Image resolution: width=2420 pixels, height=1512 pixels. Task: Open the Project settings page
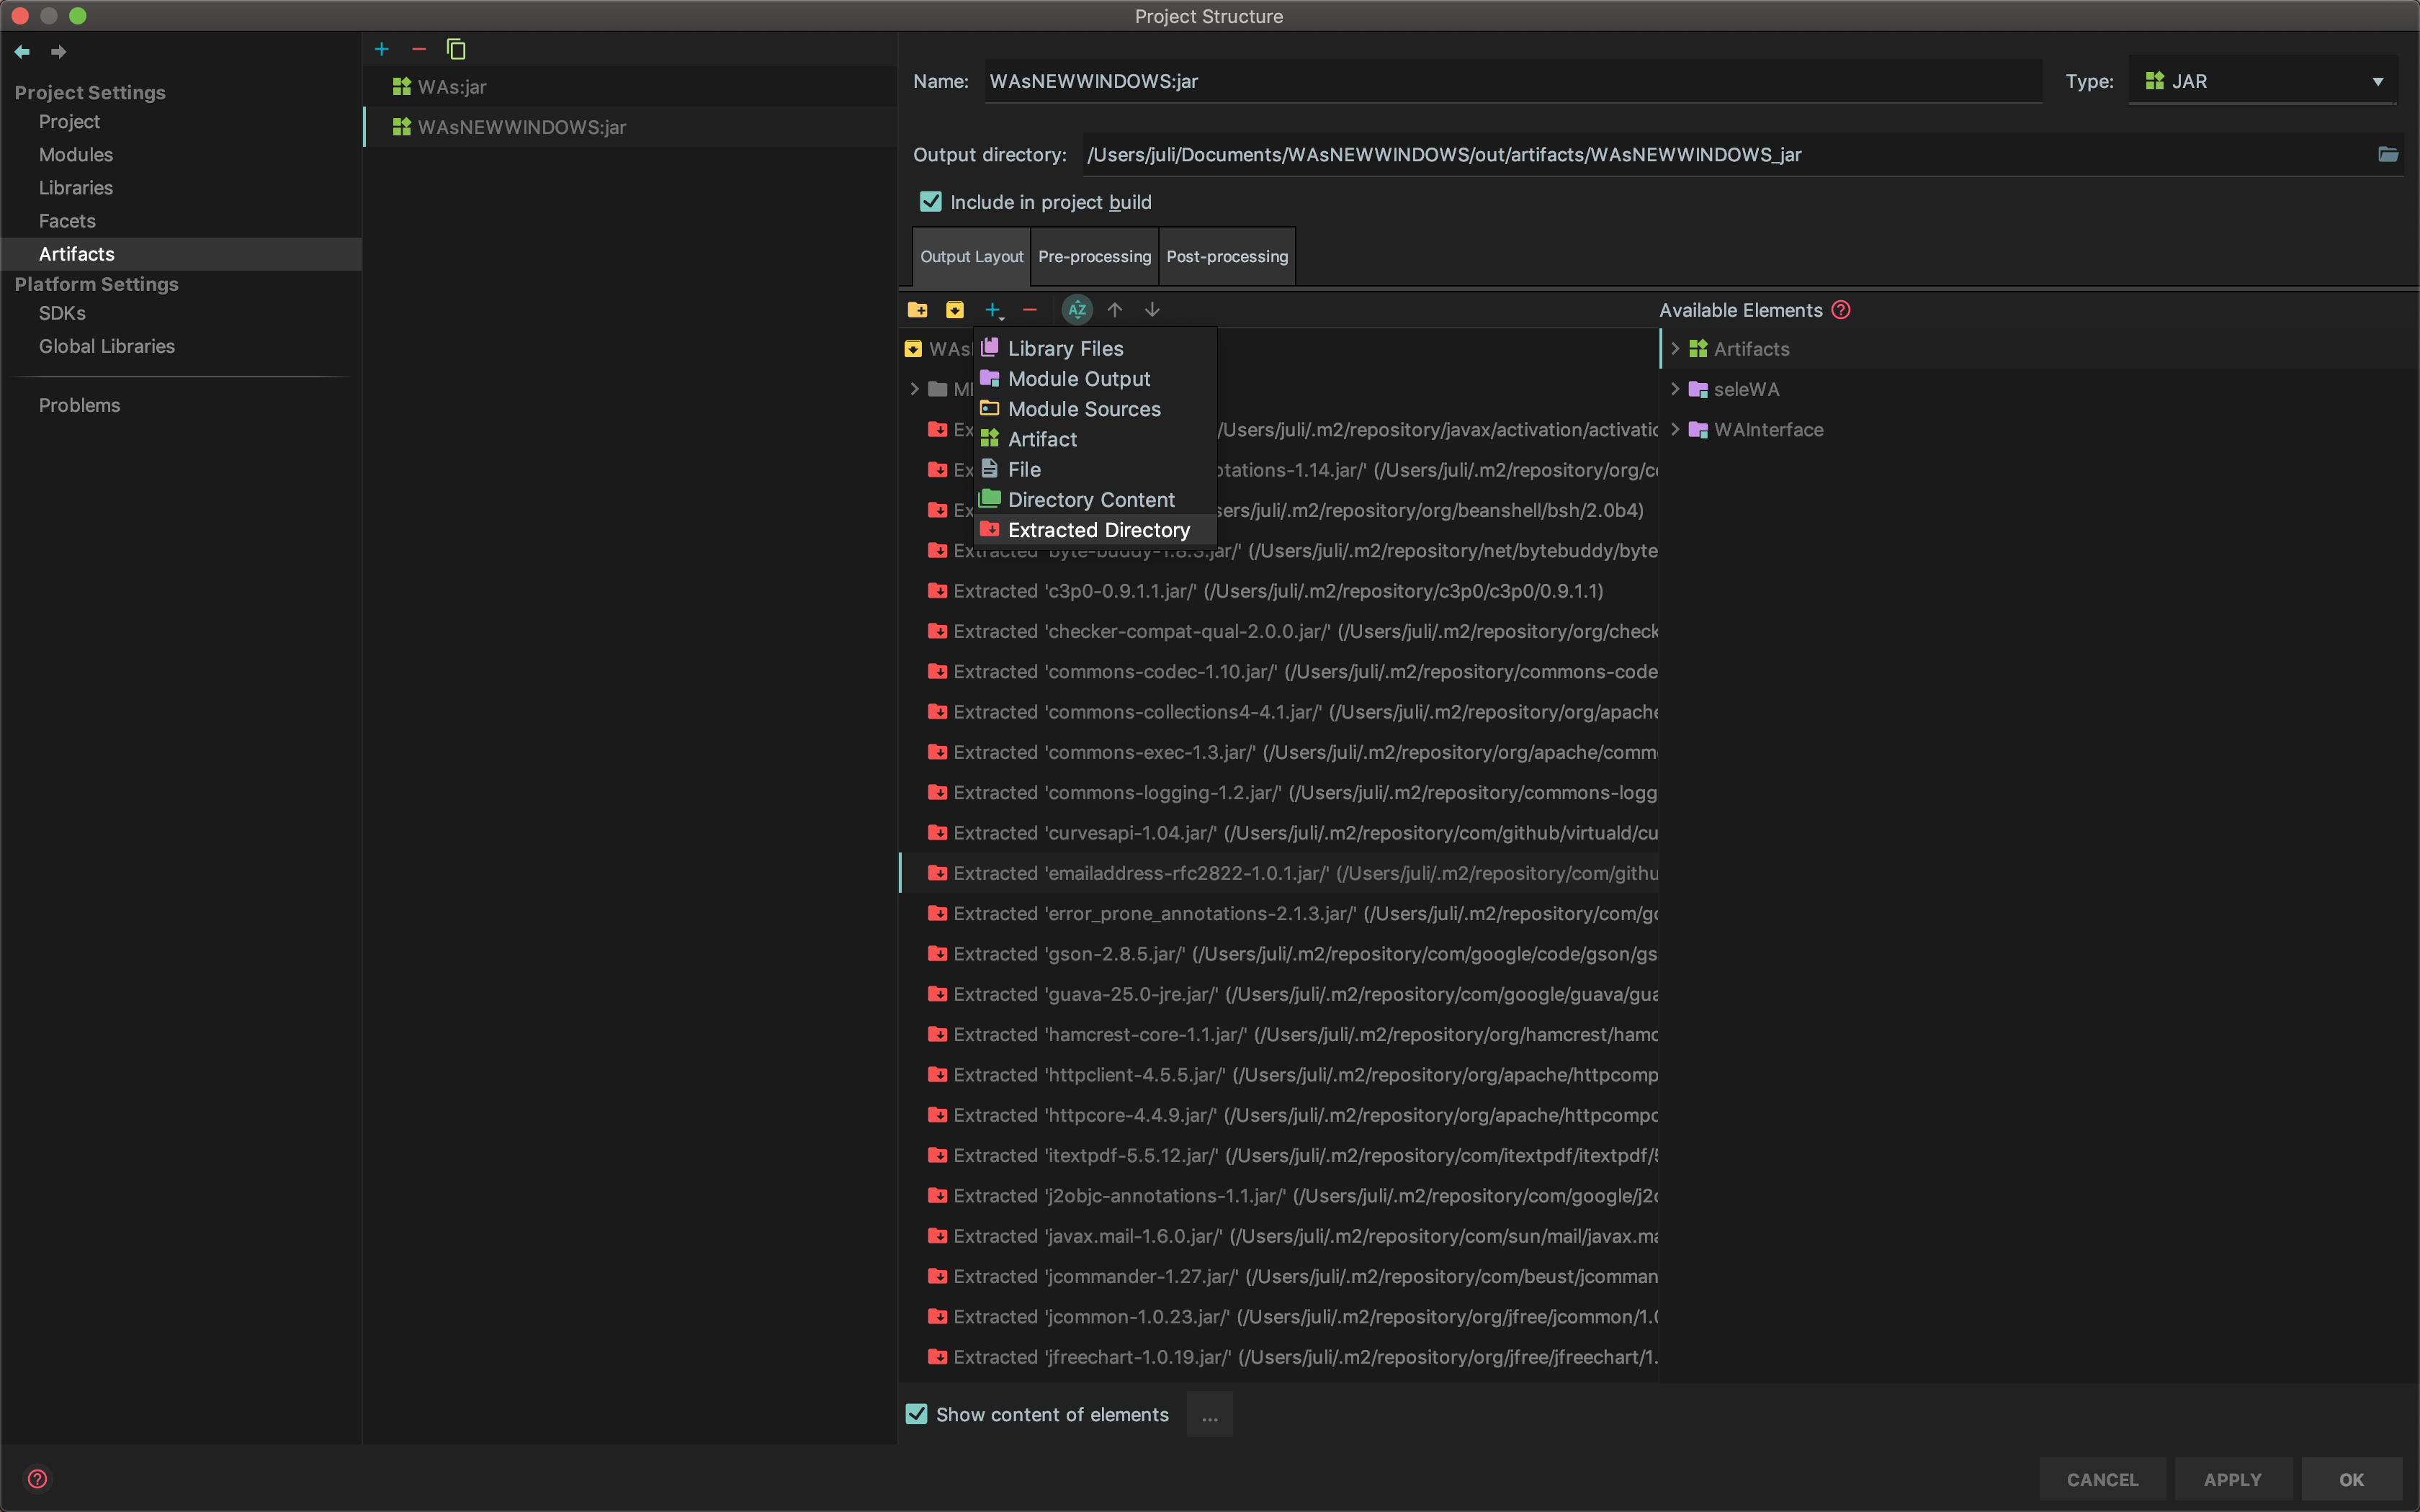[180, 122]
